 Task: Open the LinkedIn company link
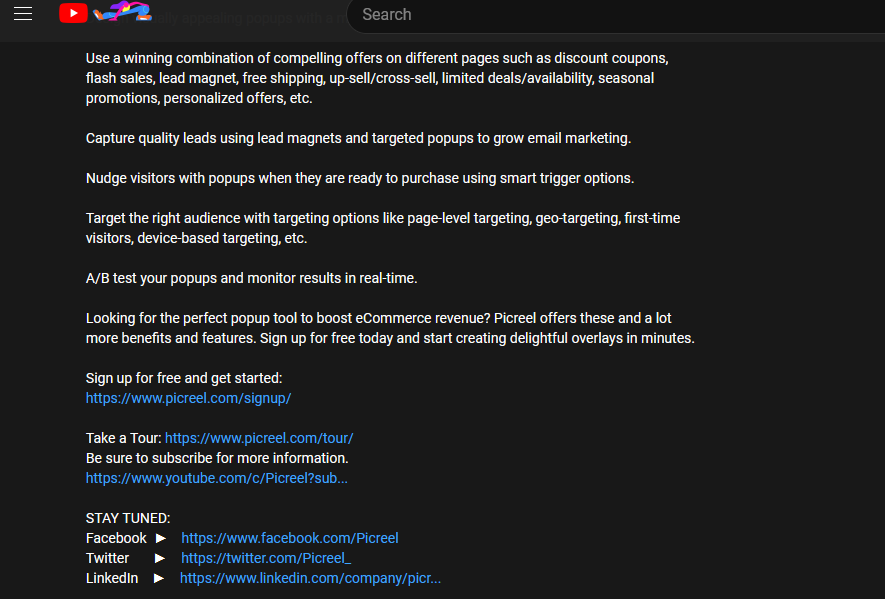(x=310, y=578)
